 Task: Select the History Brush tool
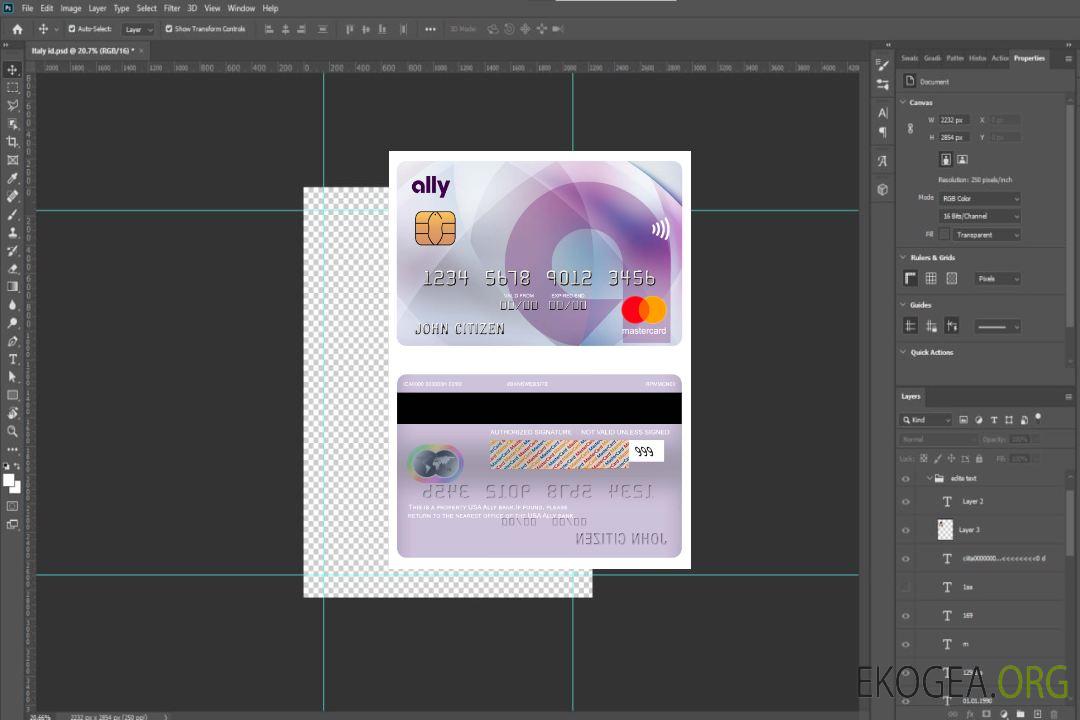tap(12, 251)
